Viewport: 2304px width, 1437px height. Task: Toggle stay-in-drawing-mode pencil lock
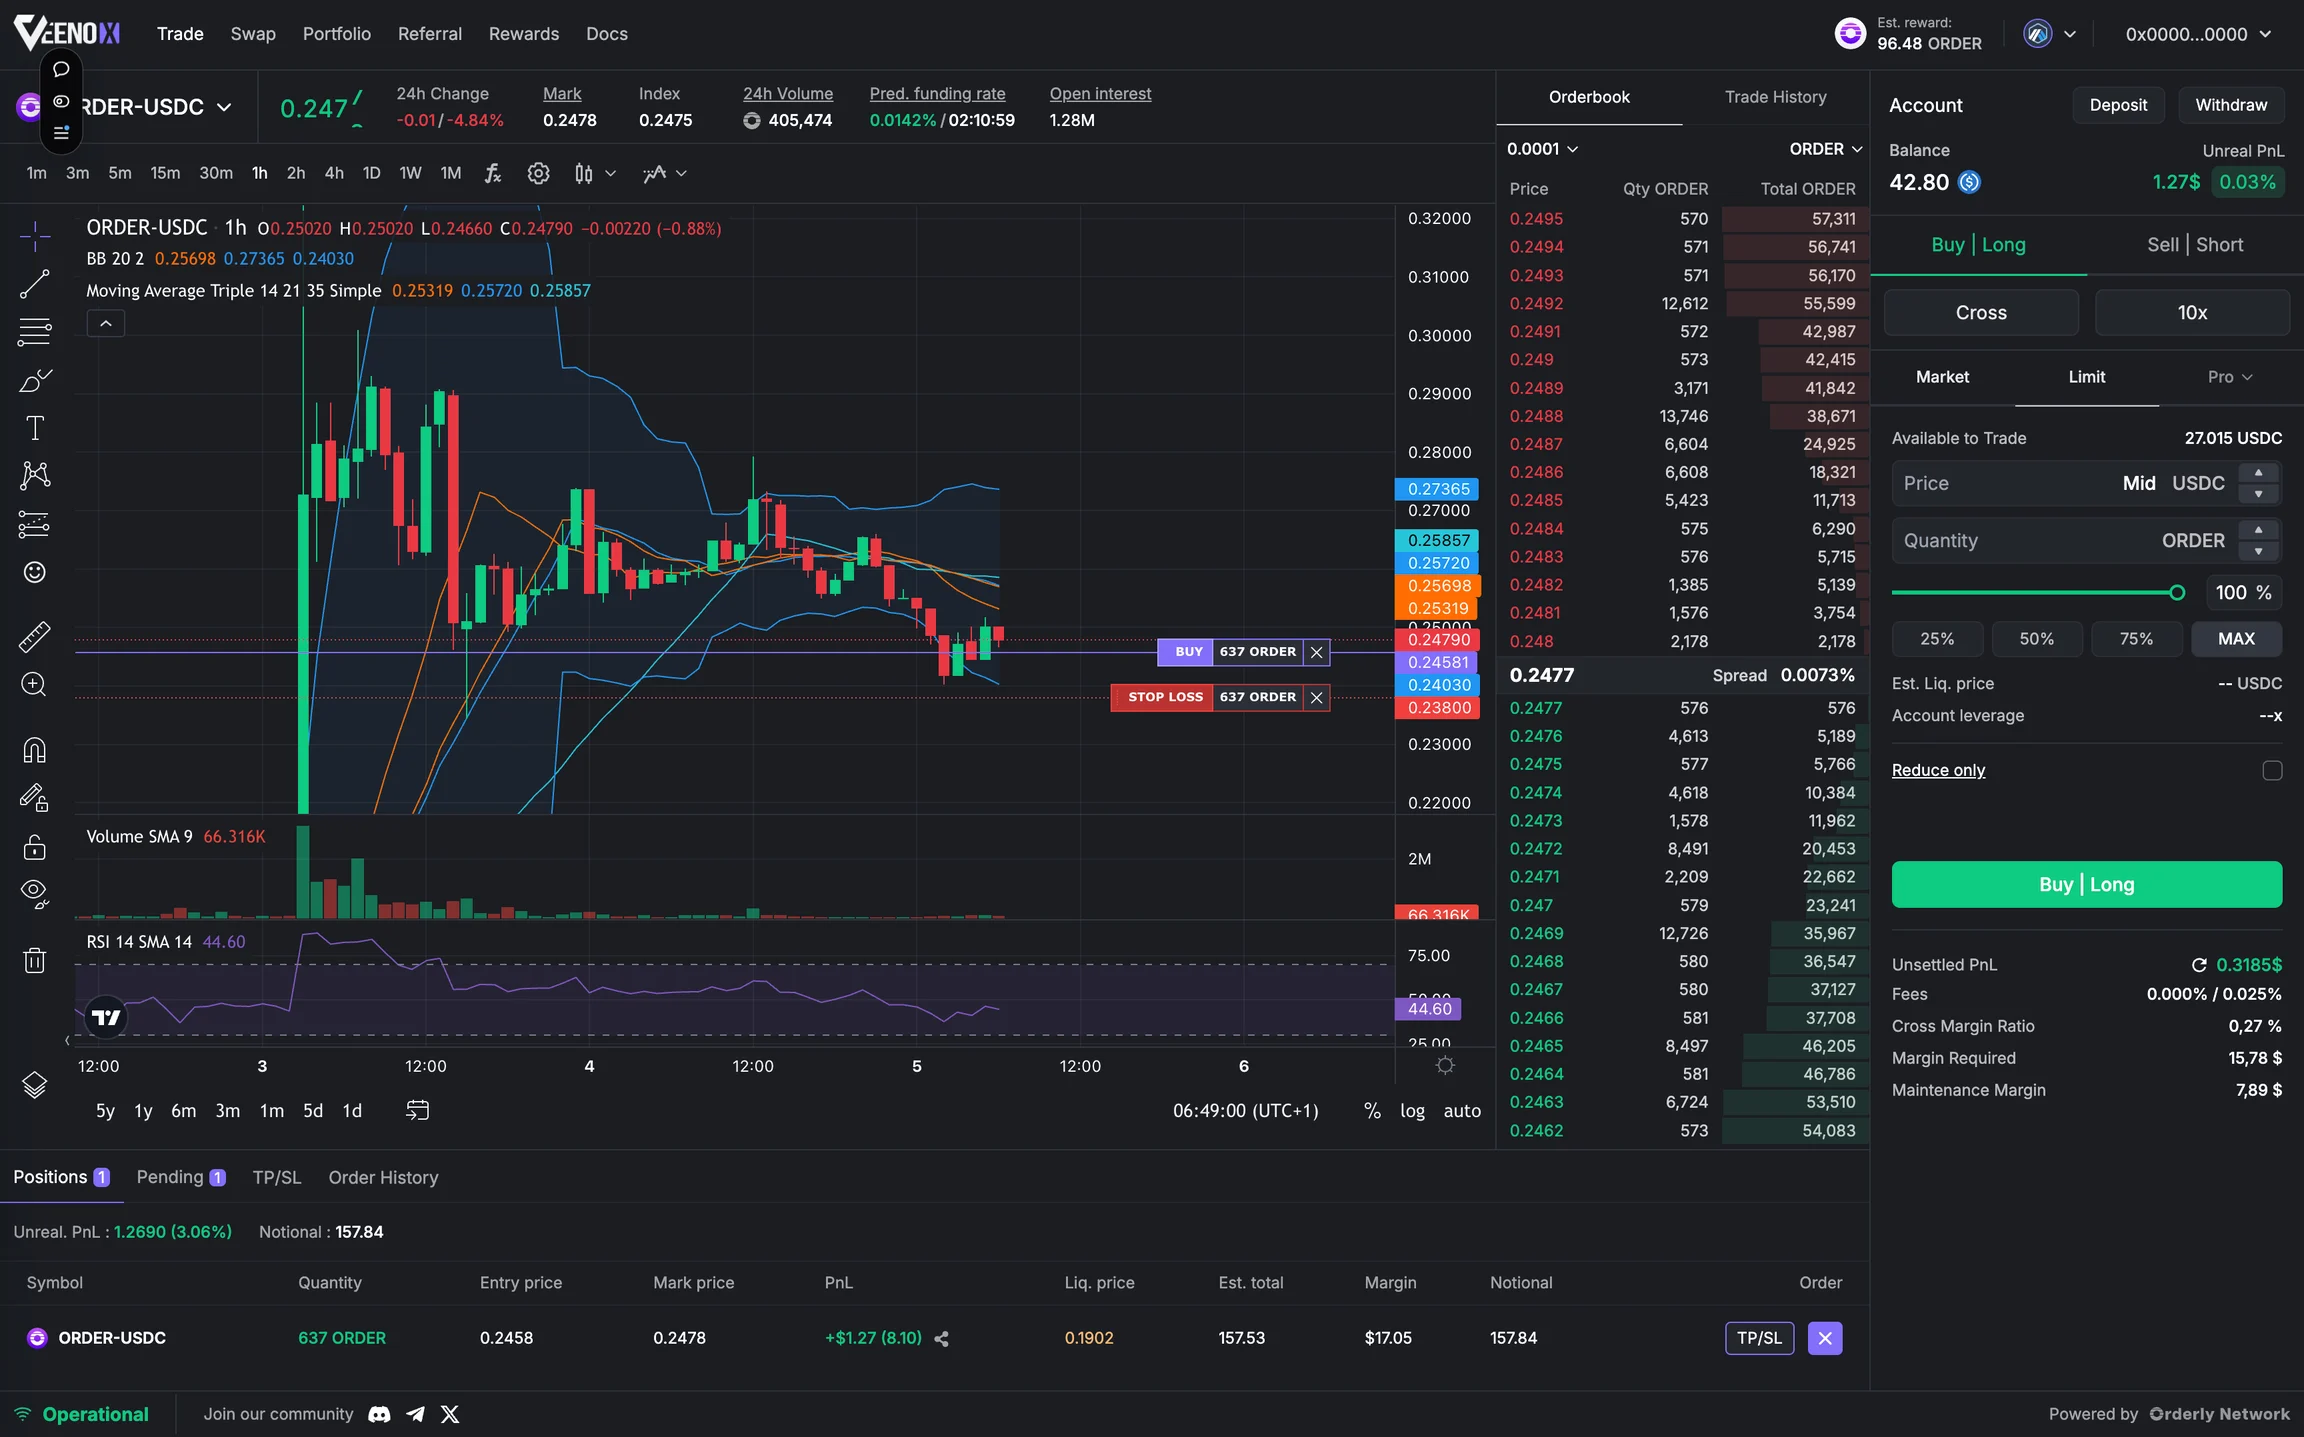pos(35,798)
